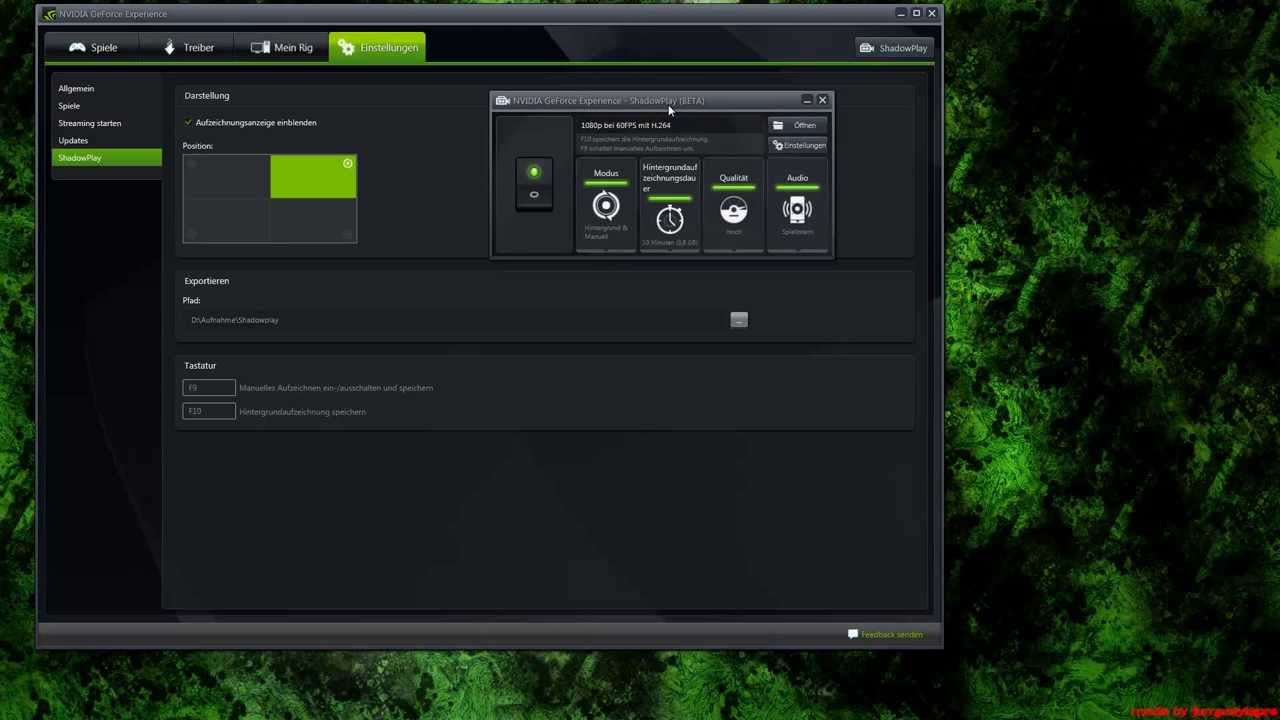
Task: Click the browse button beside the export path
Action: 739,320
